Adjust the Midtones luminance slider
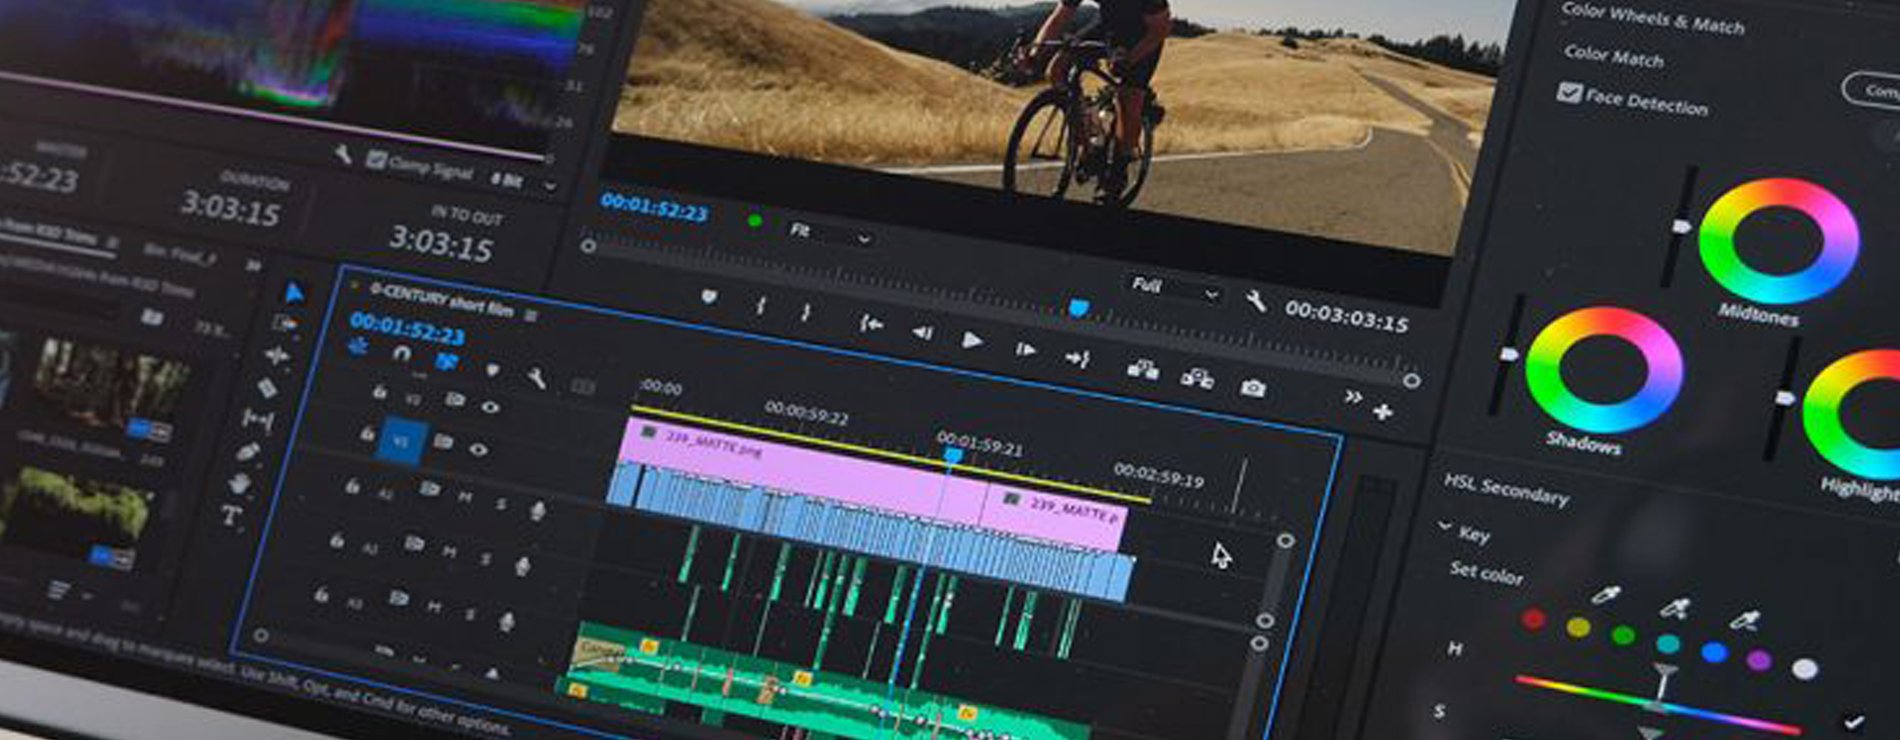Viewport: 1900px width, 740px height. (1682, 227)
